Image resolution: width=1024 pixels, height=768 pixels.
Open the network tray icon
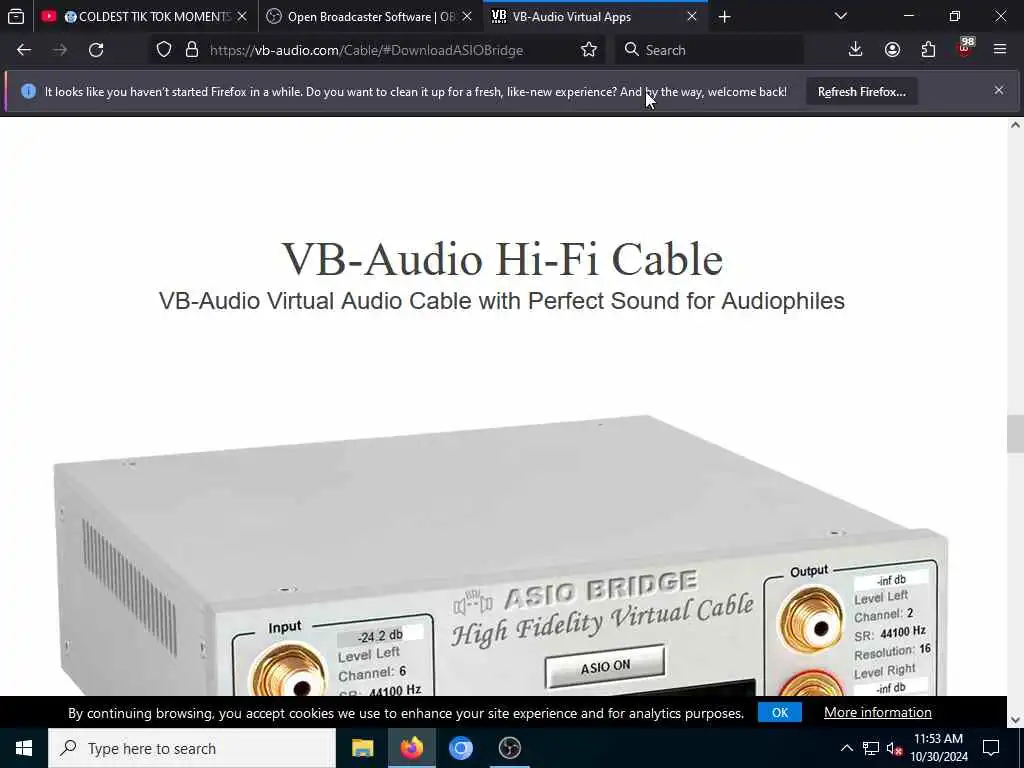coord(871,748)
